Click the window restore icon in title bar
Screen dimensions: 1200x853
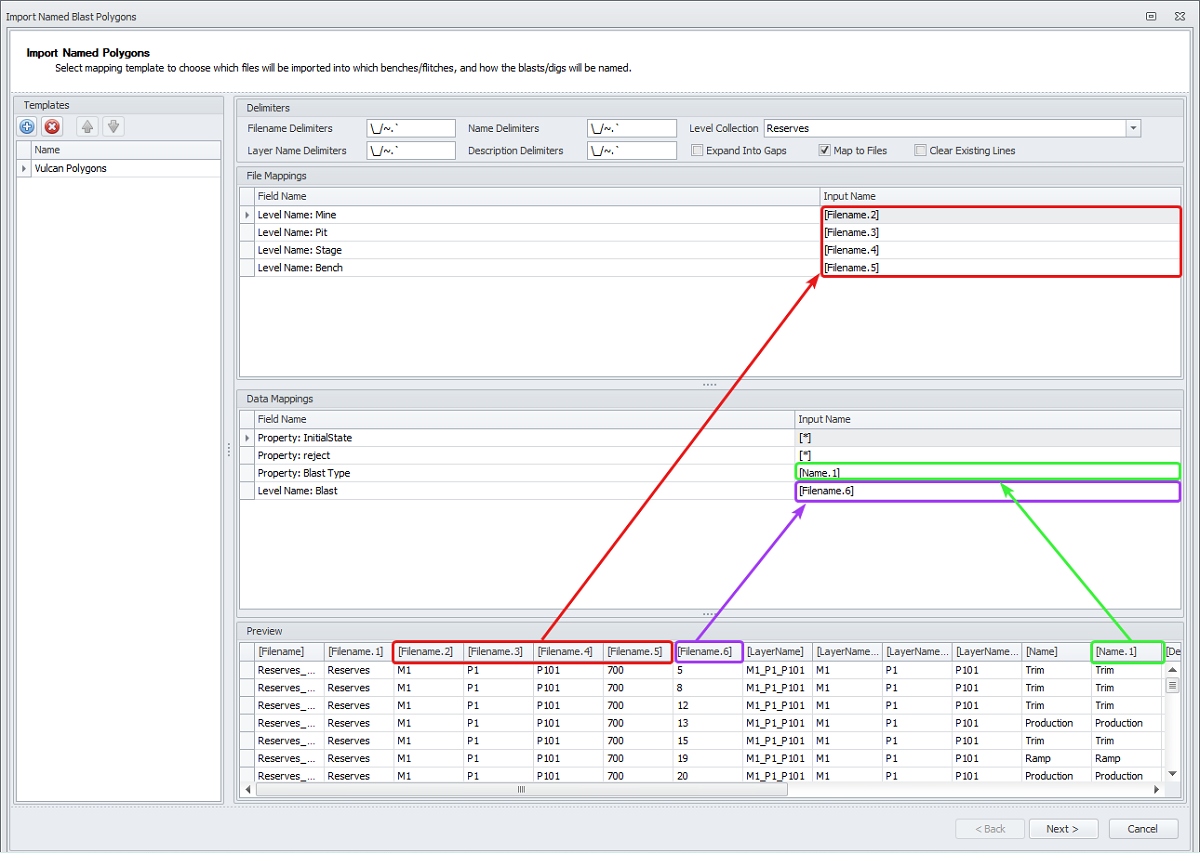(1151, 16)
